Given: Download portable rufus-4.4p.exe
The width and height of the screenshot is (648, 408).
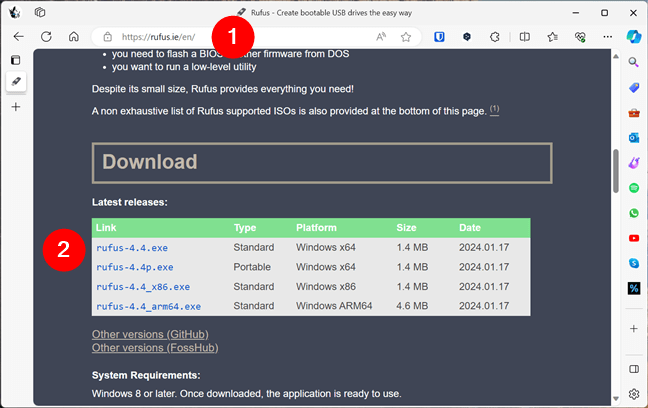Looking at the screenshot, I should 135,267.
